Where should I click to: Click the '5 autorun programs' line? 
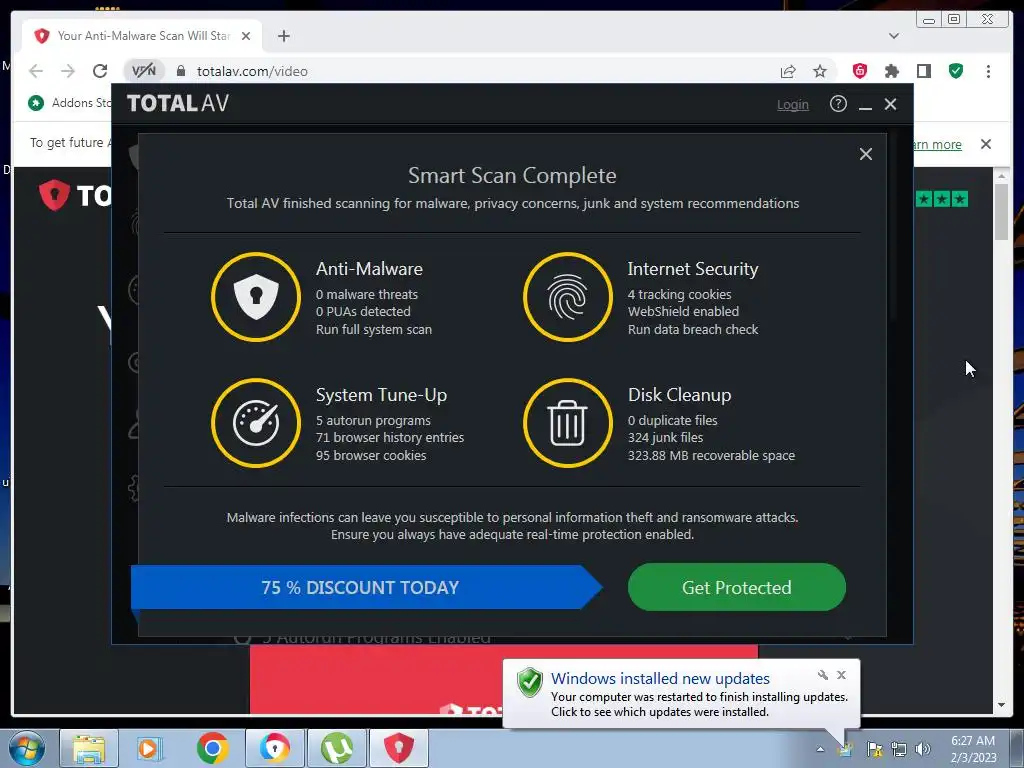[374, 421]
